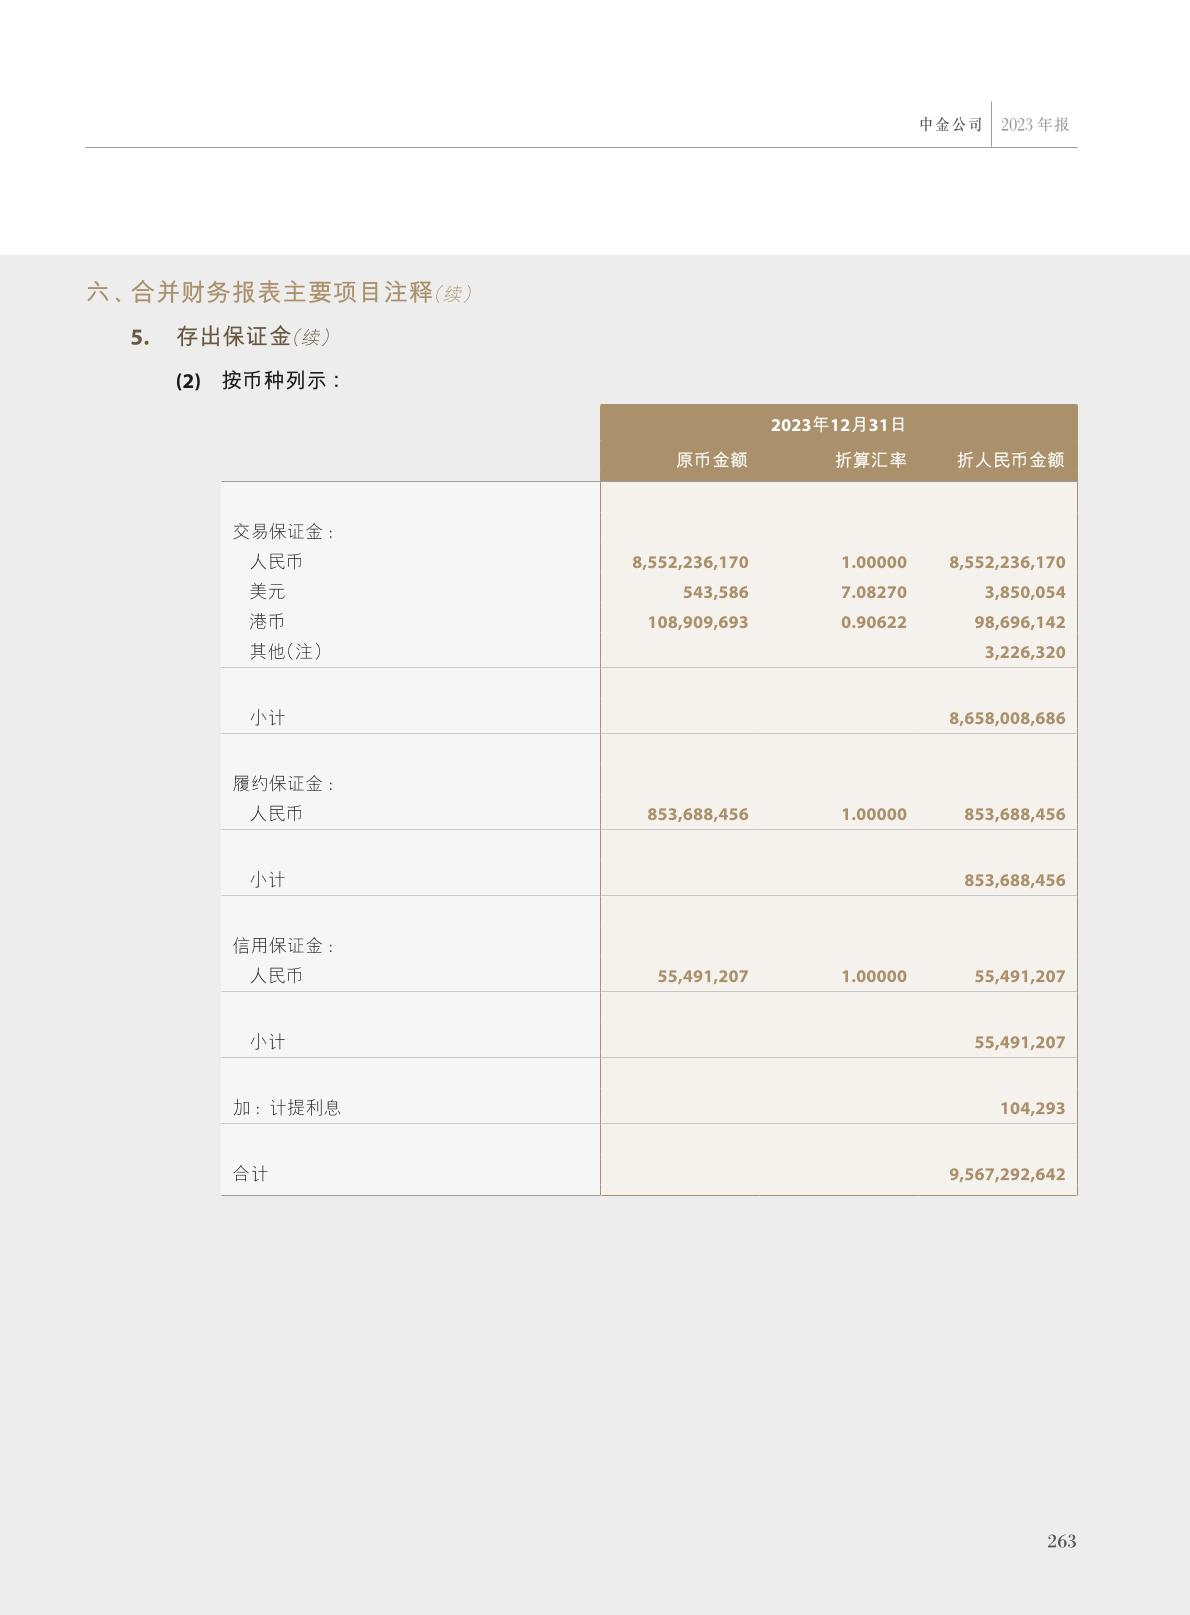
Task: Click the USD exchange rate 7.08270
Action: 873,592
